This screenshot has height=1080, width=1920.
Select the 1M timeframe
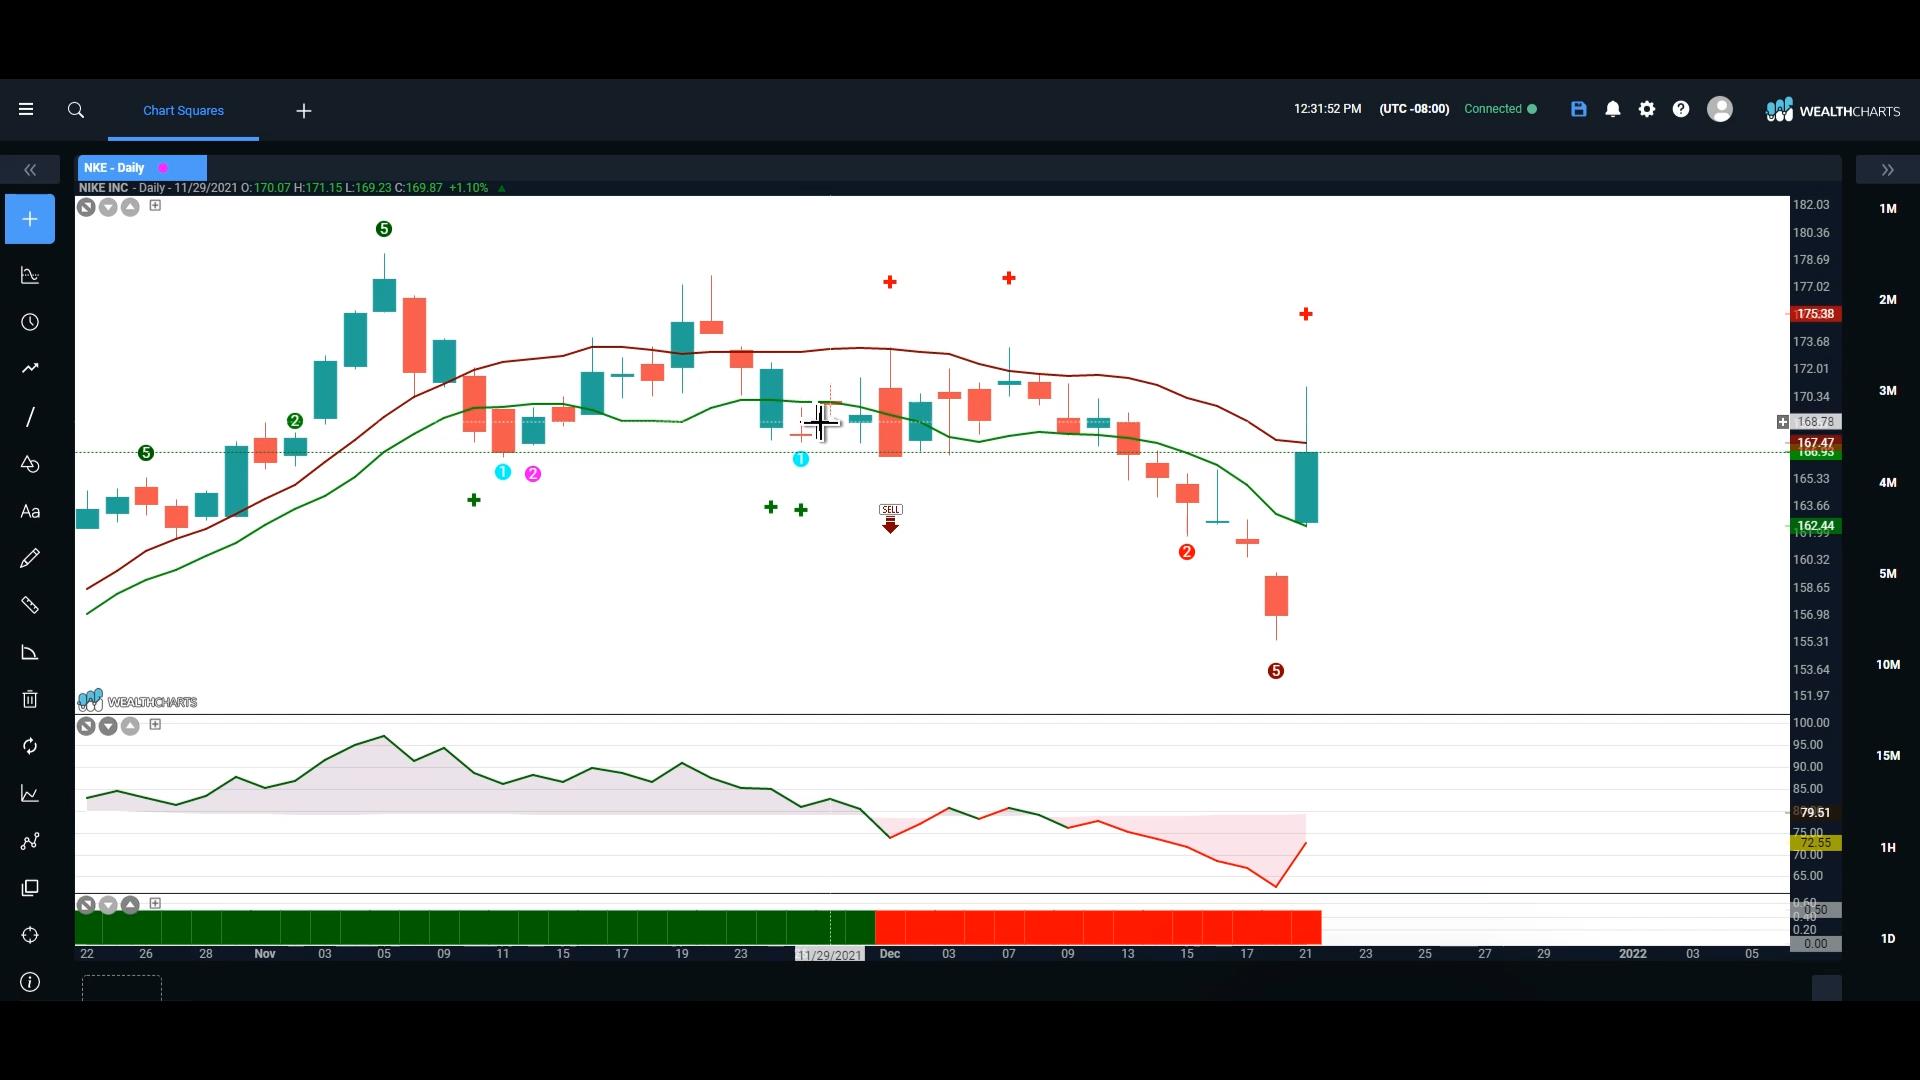[x=1888, y=208]
